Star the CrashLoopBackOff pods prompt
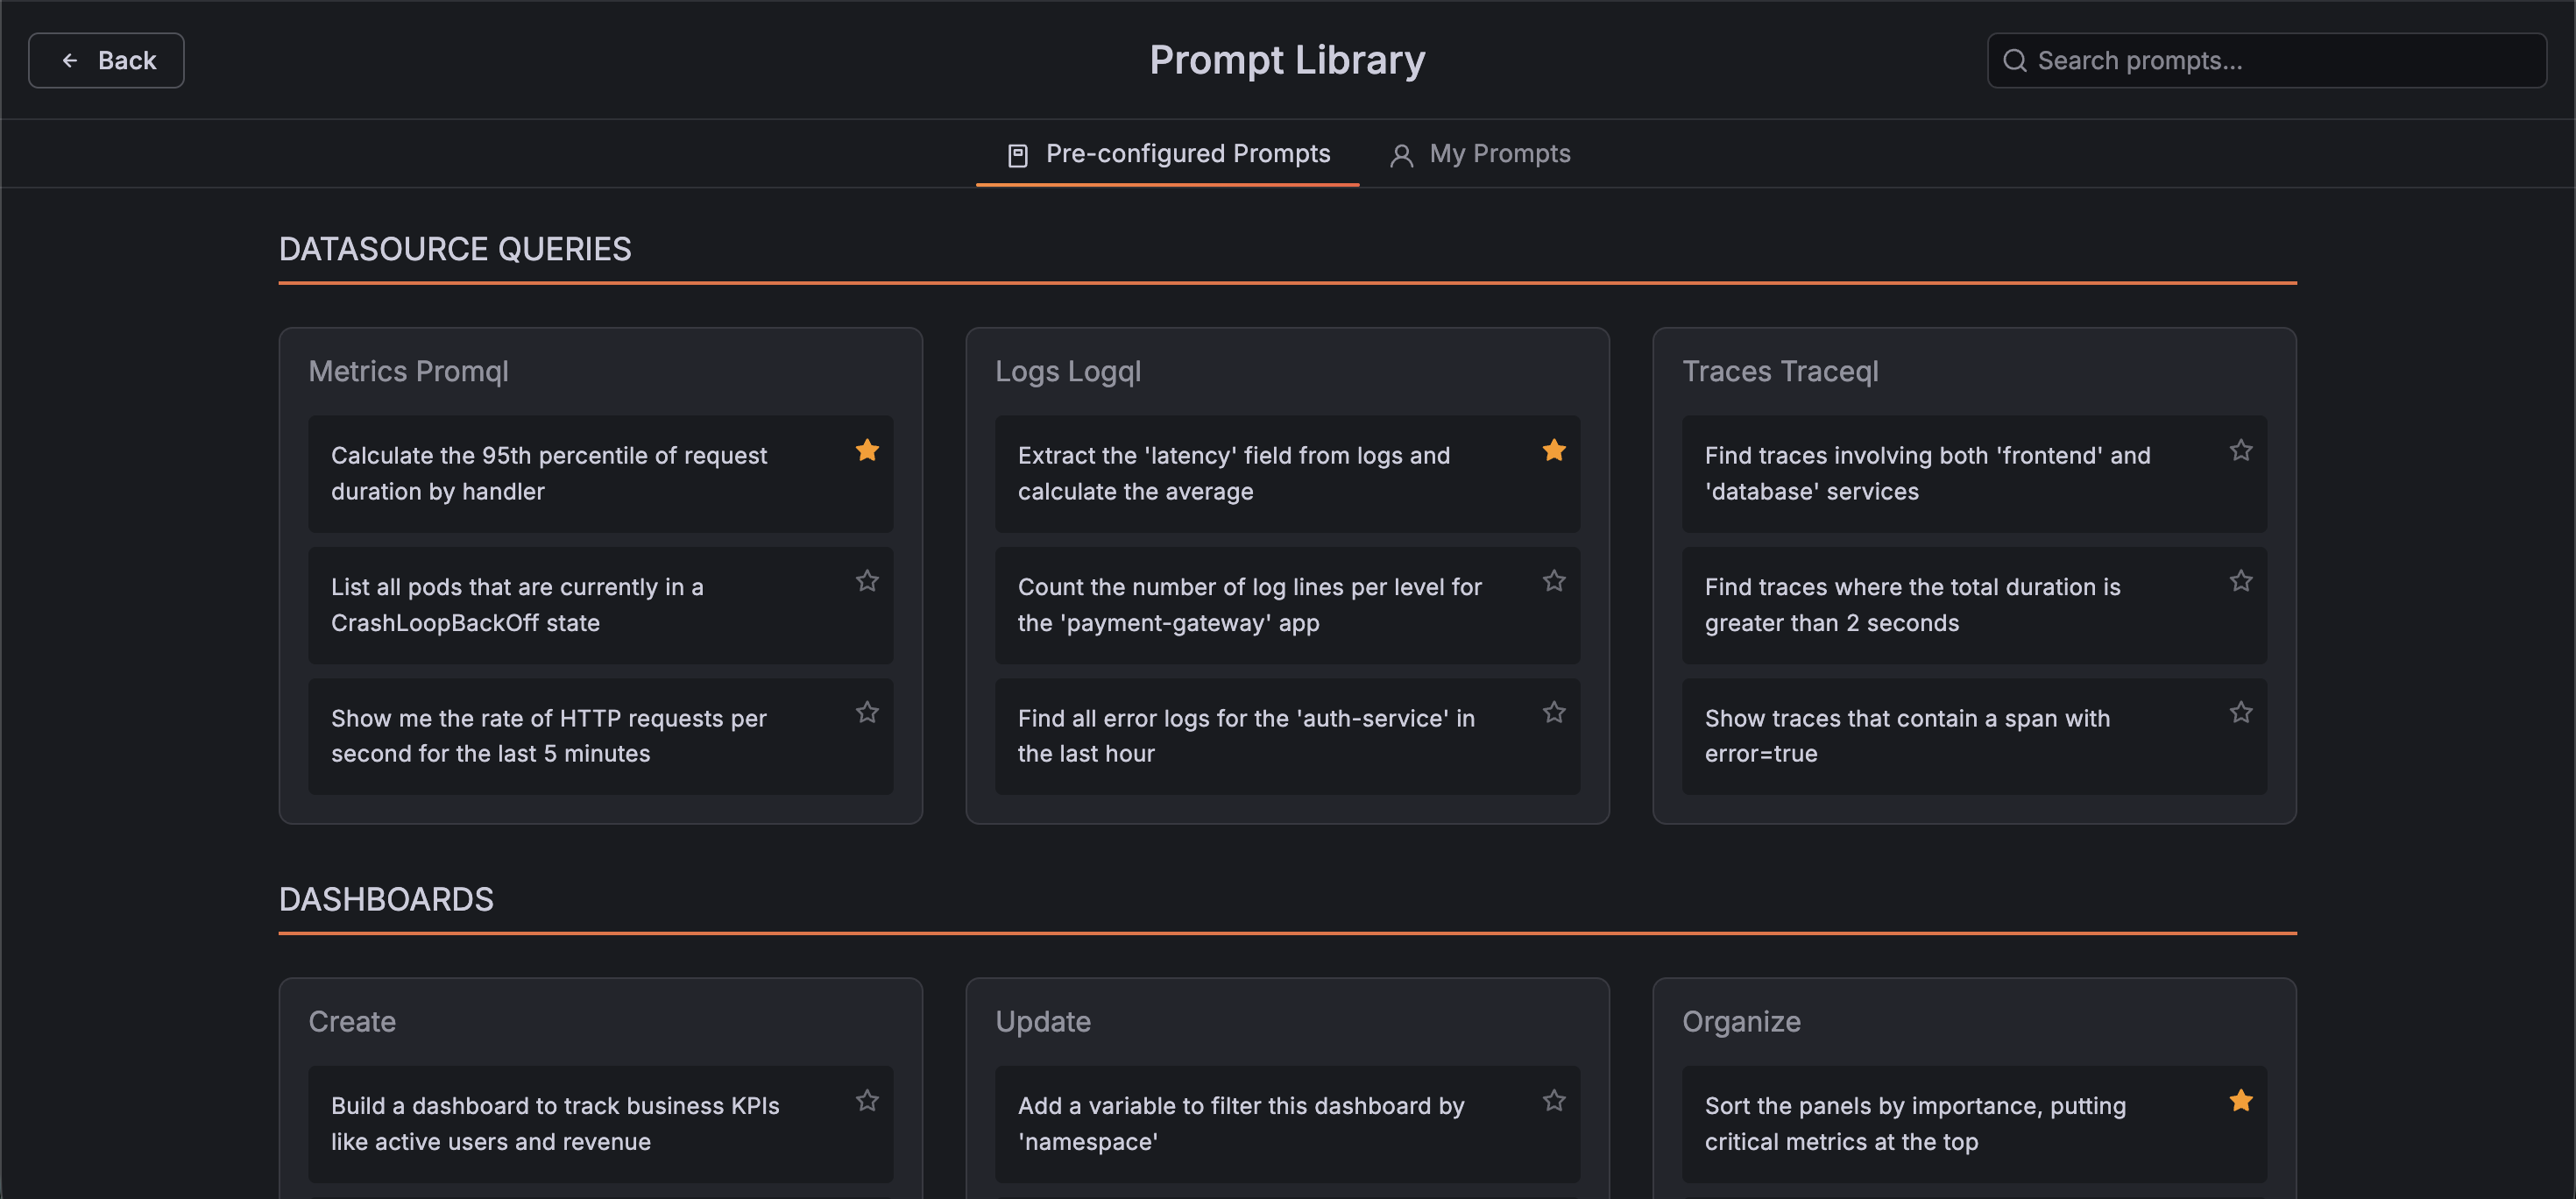The width and height of the screenshot is (2576, 1199). [867, 581]
